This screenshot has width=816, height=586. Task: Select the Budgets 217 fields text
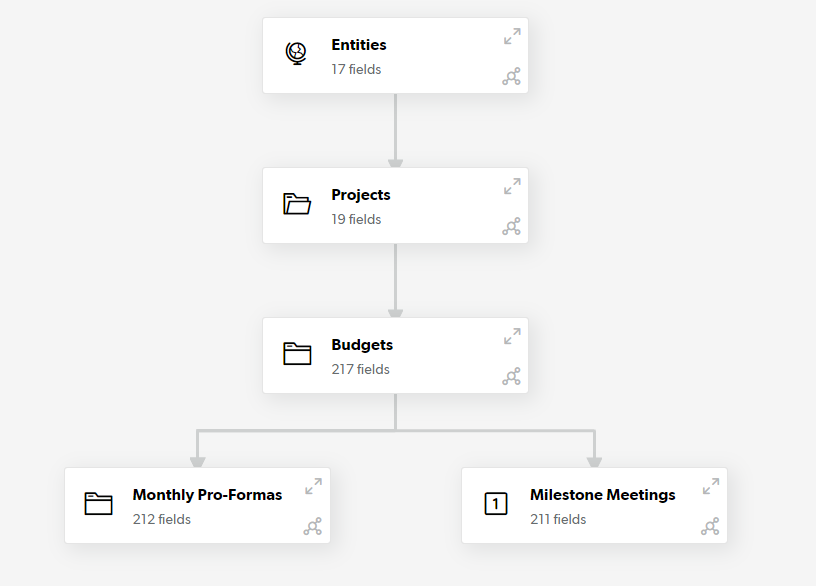coord(360,369)
